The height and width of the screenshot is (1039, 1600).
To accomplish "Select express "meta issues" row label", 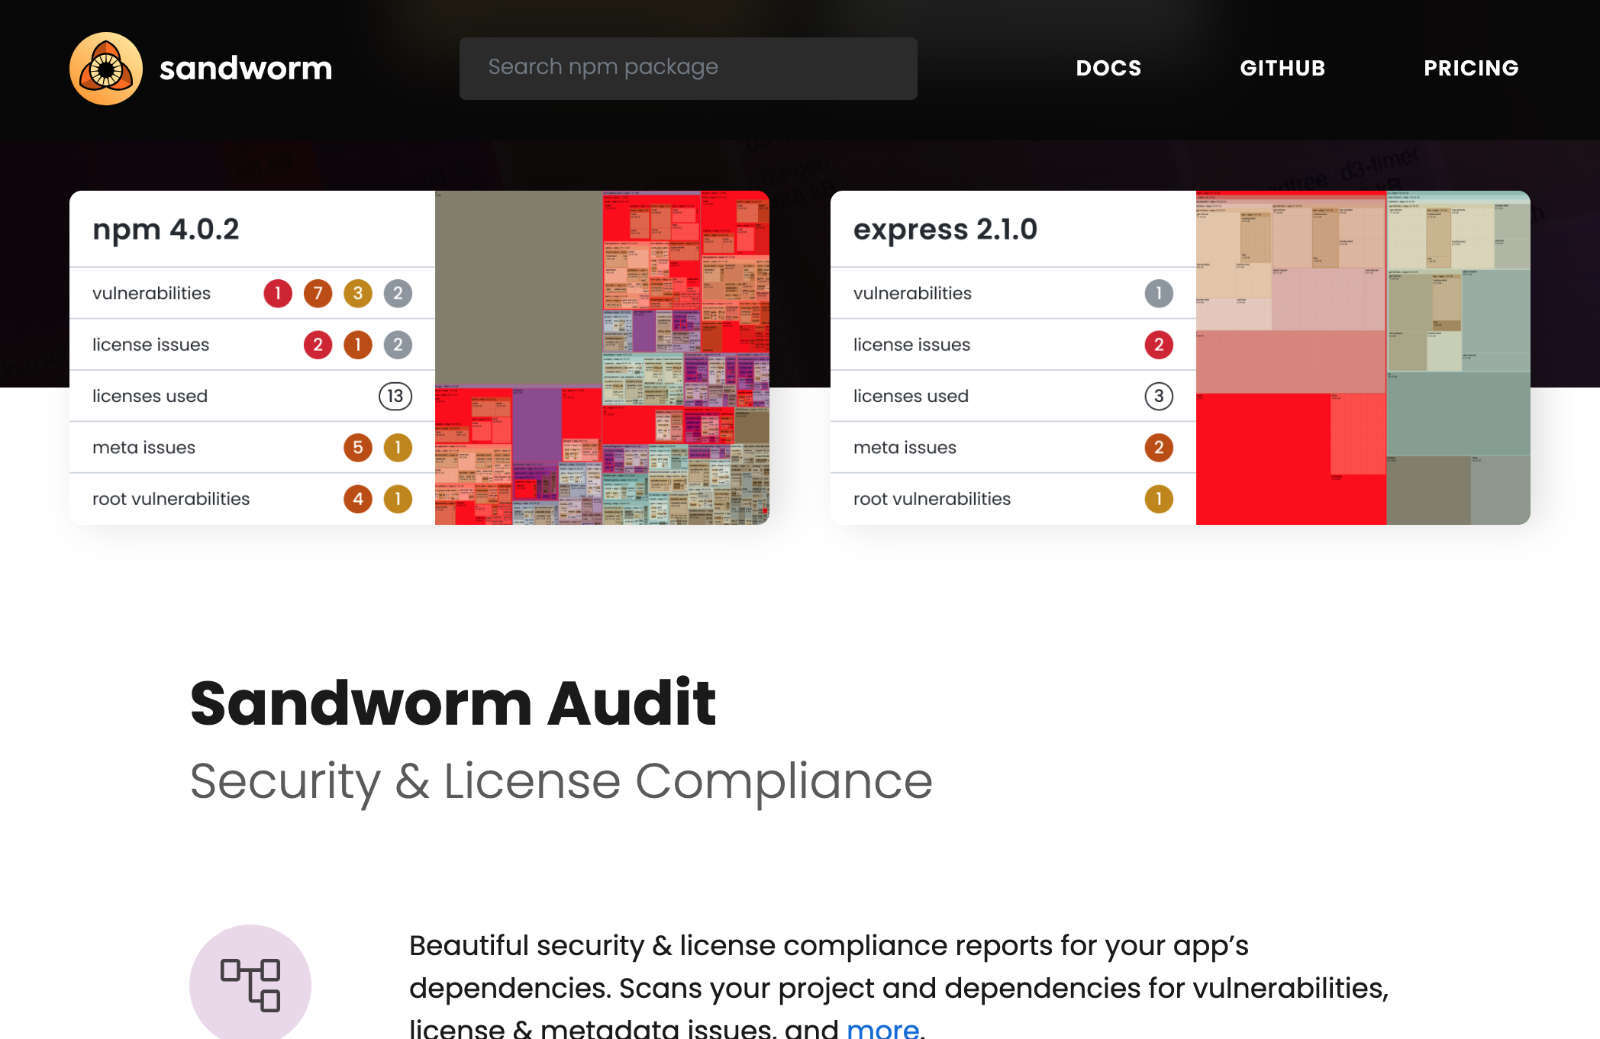I will [x=905, y=447].
